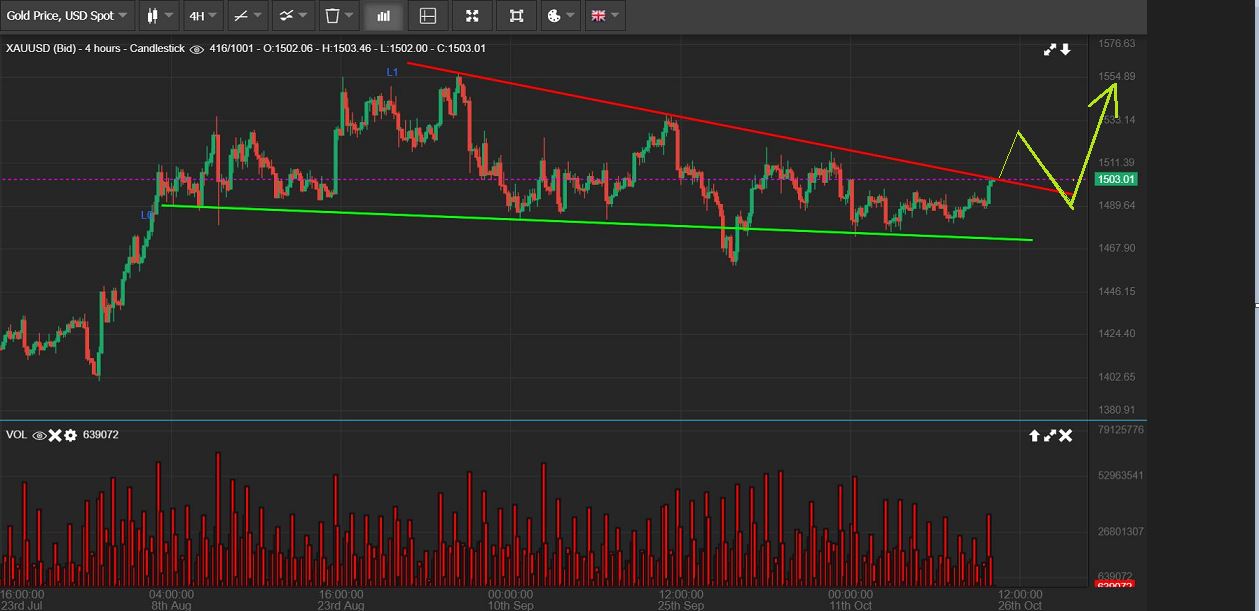Open the trash can delete dropdown
1259x611 pixels.
[340, 16]
